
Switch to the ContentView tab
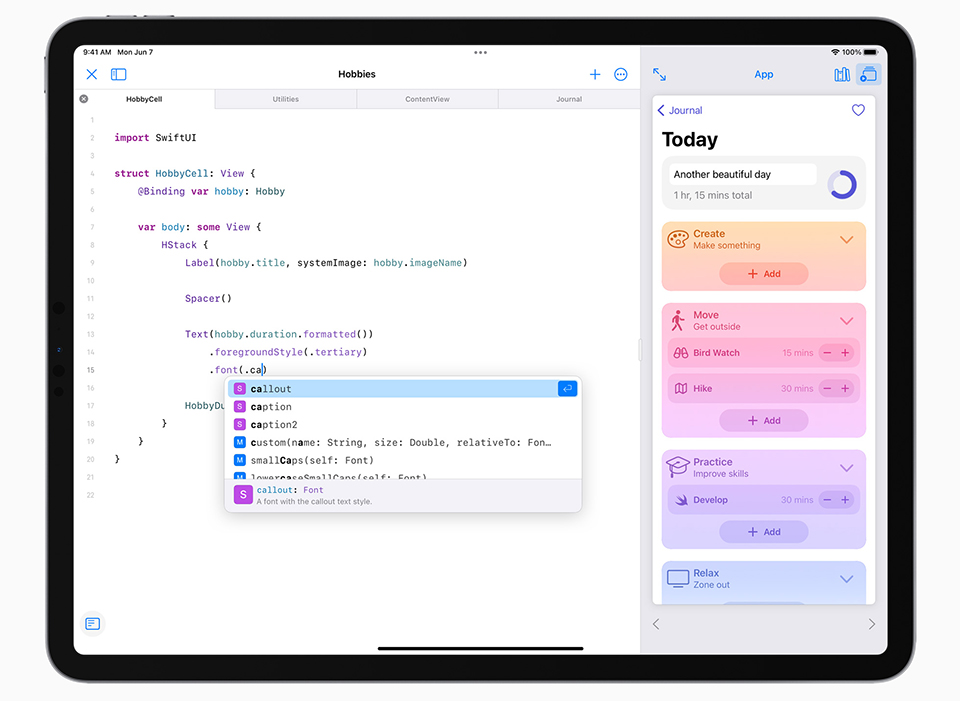point(427,99)
